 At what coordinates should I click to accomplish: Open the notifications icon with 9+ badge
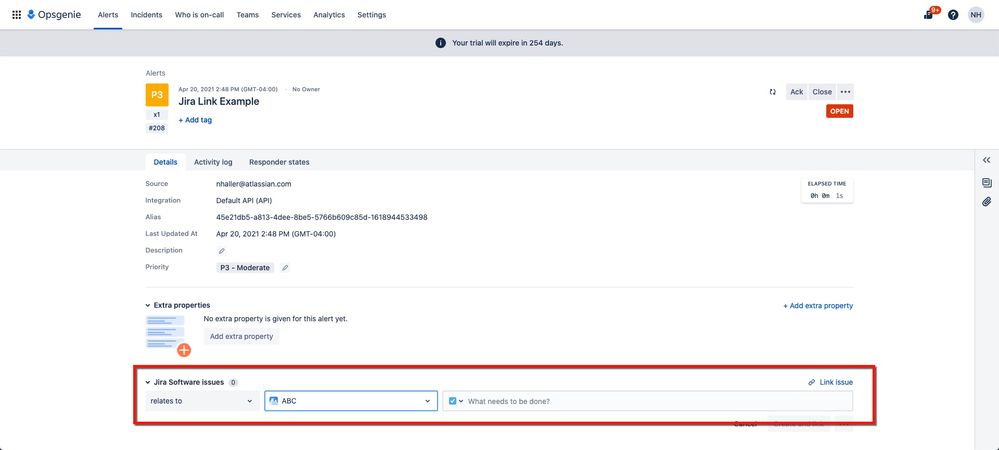coord(929,15)
